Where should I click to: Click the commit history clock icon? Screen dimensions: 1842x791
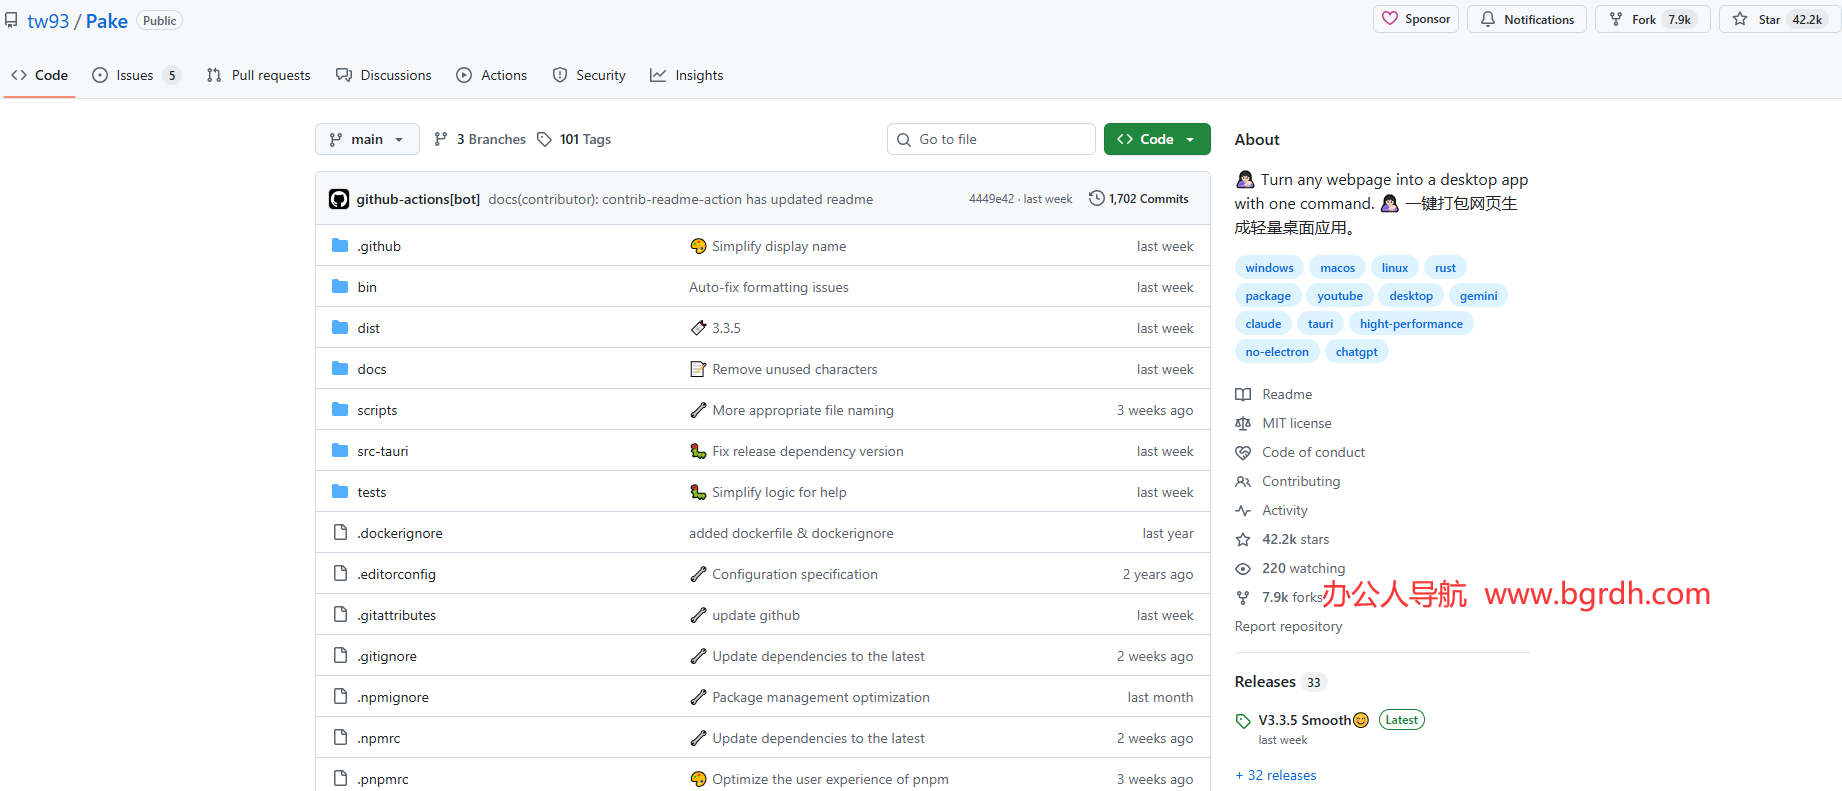[x=1097, y=199]
